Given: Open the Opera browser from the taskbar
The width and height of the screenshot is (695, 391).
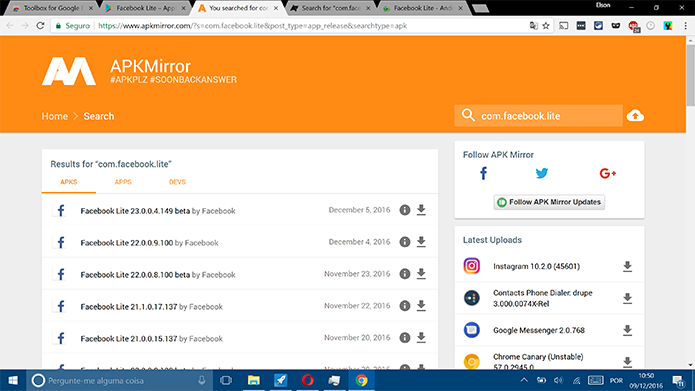Looking at the screenshot, I should [x=308, y=380].
